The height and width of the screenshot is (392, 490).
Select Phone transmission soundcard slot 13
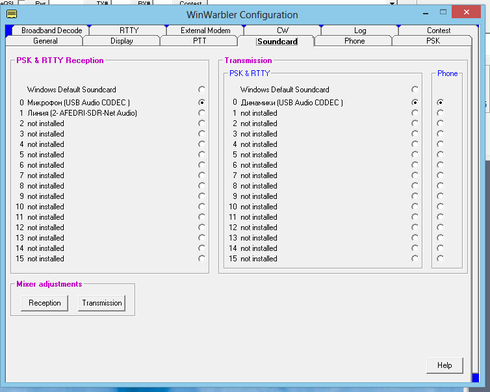[440, 238]
